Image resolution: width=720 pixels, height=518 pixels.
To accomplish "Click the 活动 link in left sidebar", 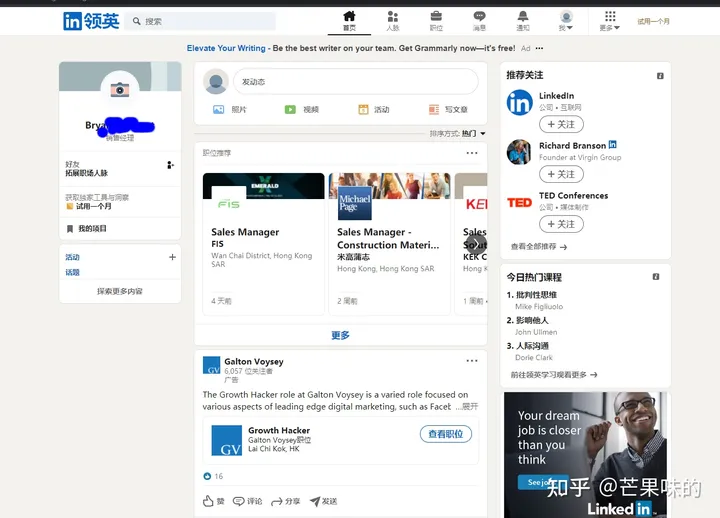I will pyautogui.click(x=73, y=257).
